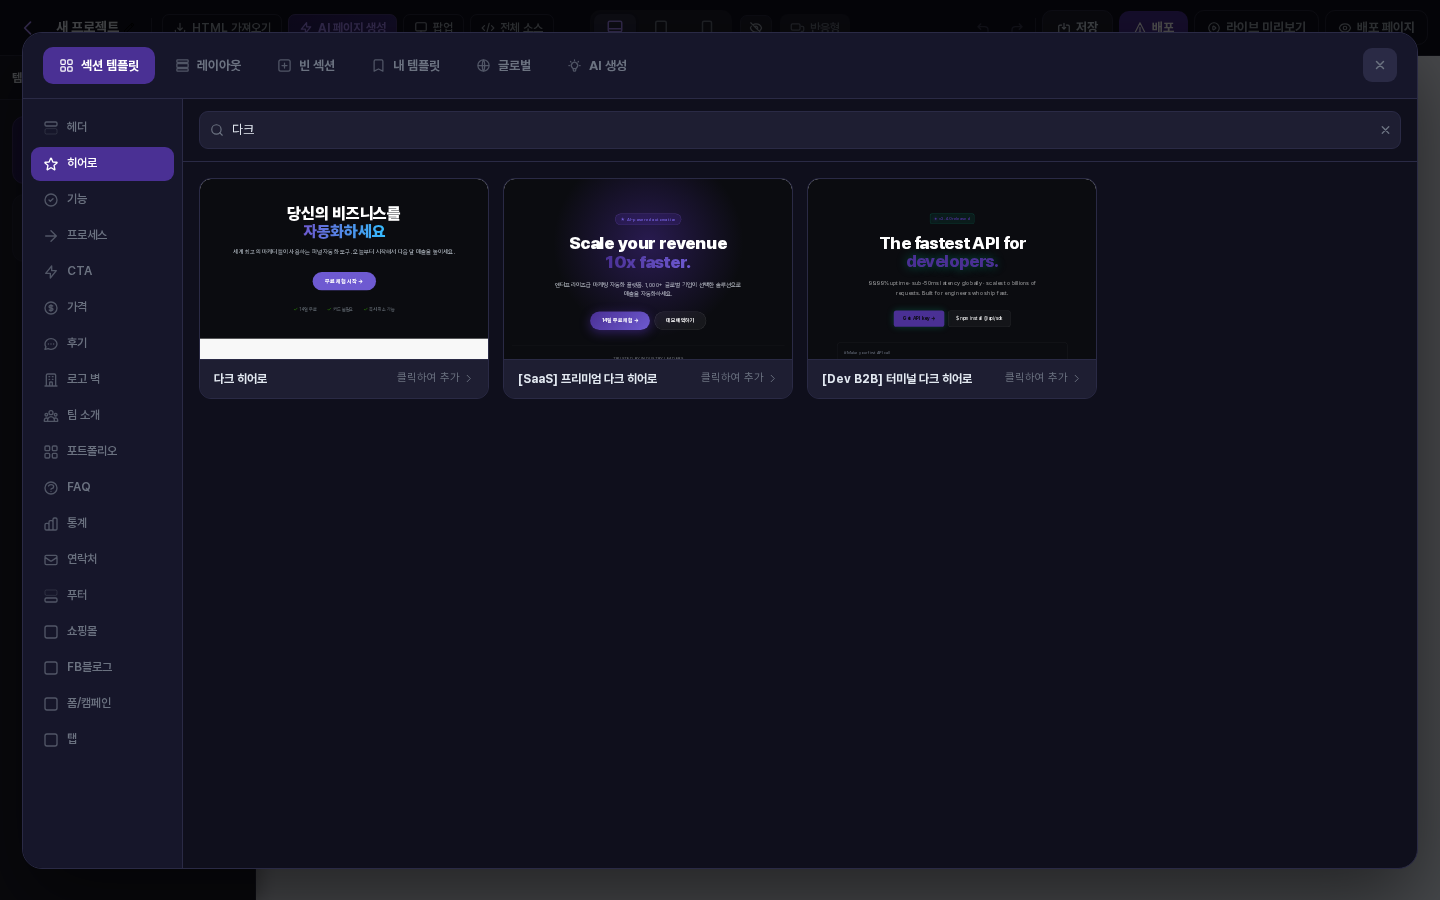The image size is (1440, 900).
Task: Open the 푸터 category
Action: point(102,595)
